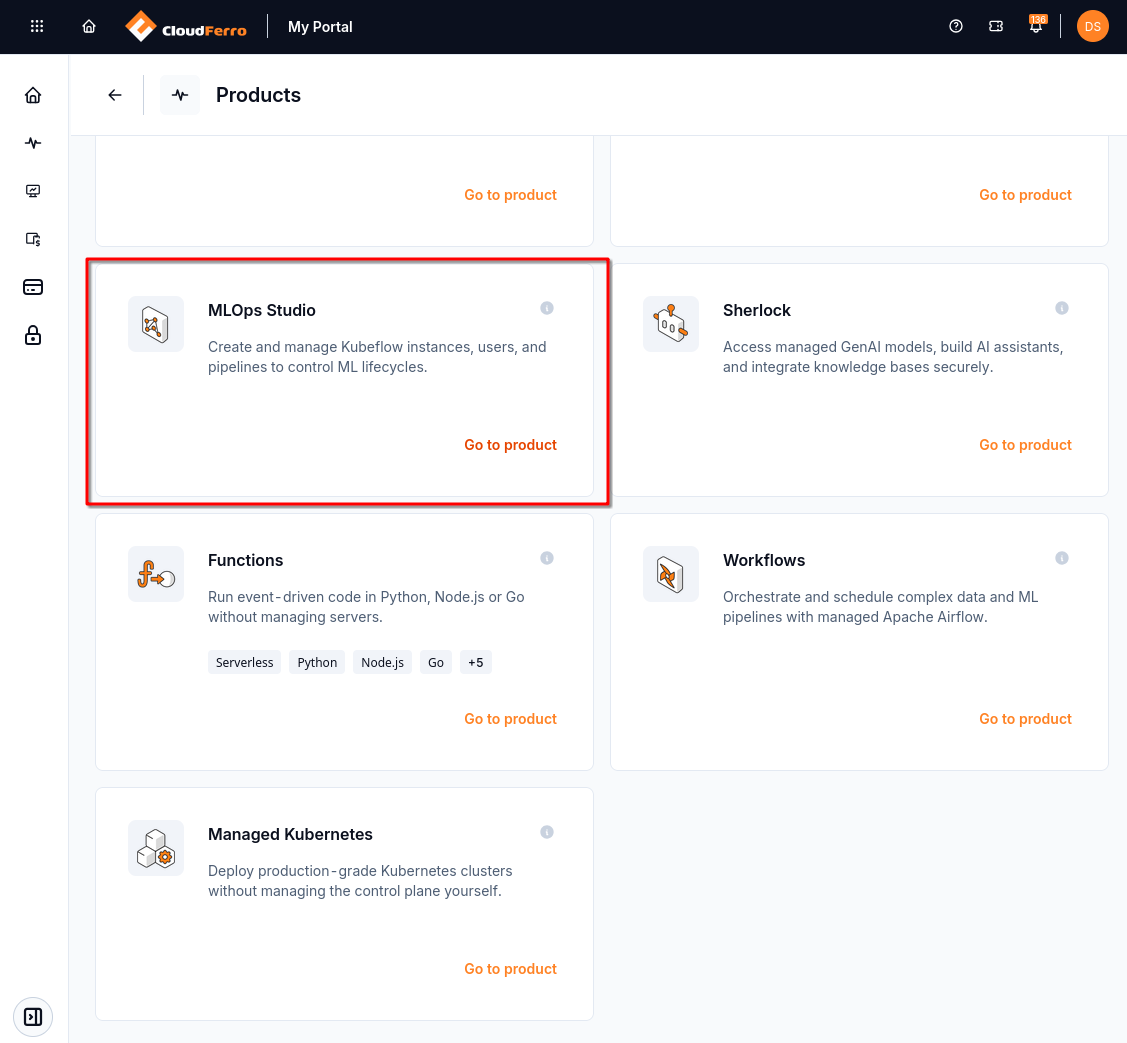The height and width of the screenshot is (1043, 1127).
Task: Go back with the left arrow
Action: (115, 95)
